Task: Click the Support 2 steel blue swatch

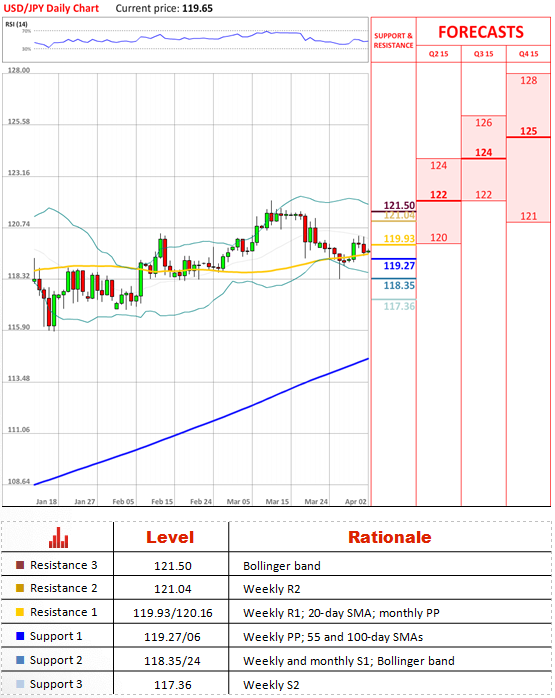Action: (x=20, y=660)
